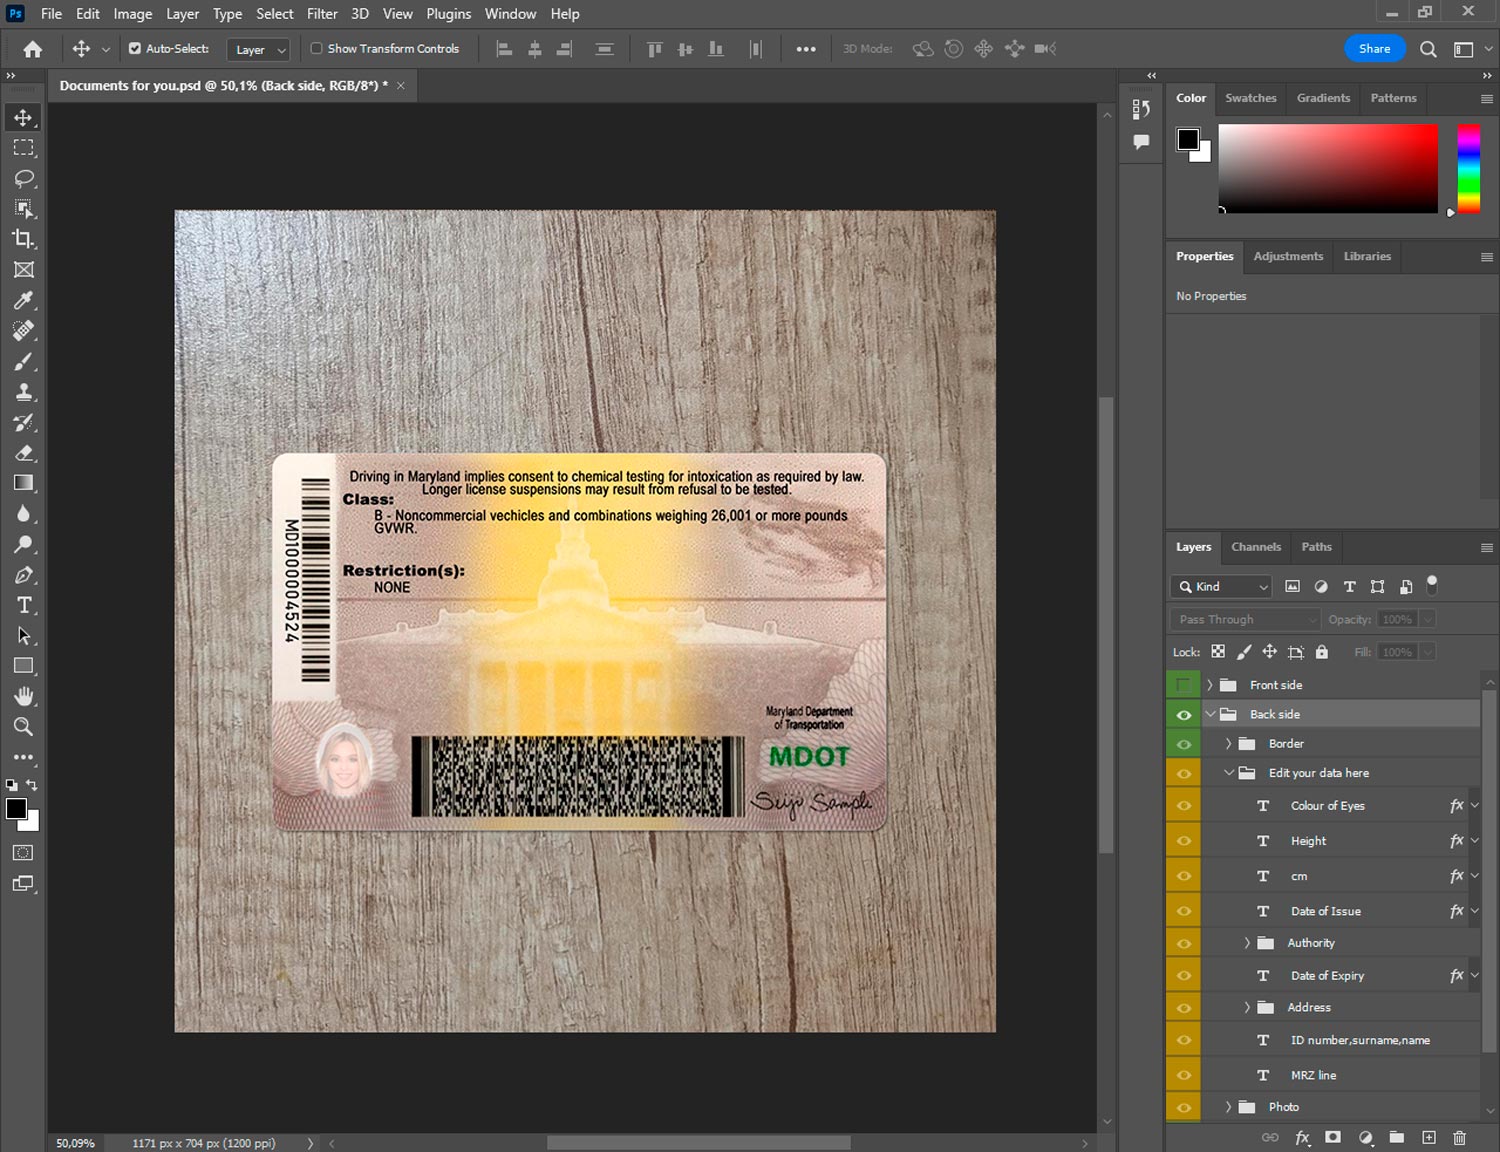This screenshot has height=1152, width=1500.
Task: Enable Show Transform Controls
Action: pyautogui.click(x=317, y=48)
